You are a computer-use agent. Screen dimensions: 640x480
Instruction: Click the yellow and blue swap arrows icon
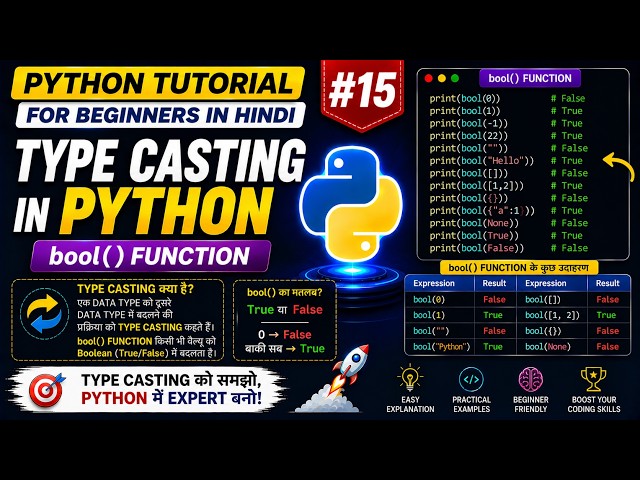44,313
